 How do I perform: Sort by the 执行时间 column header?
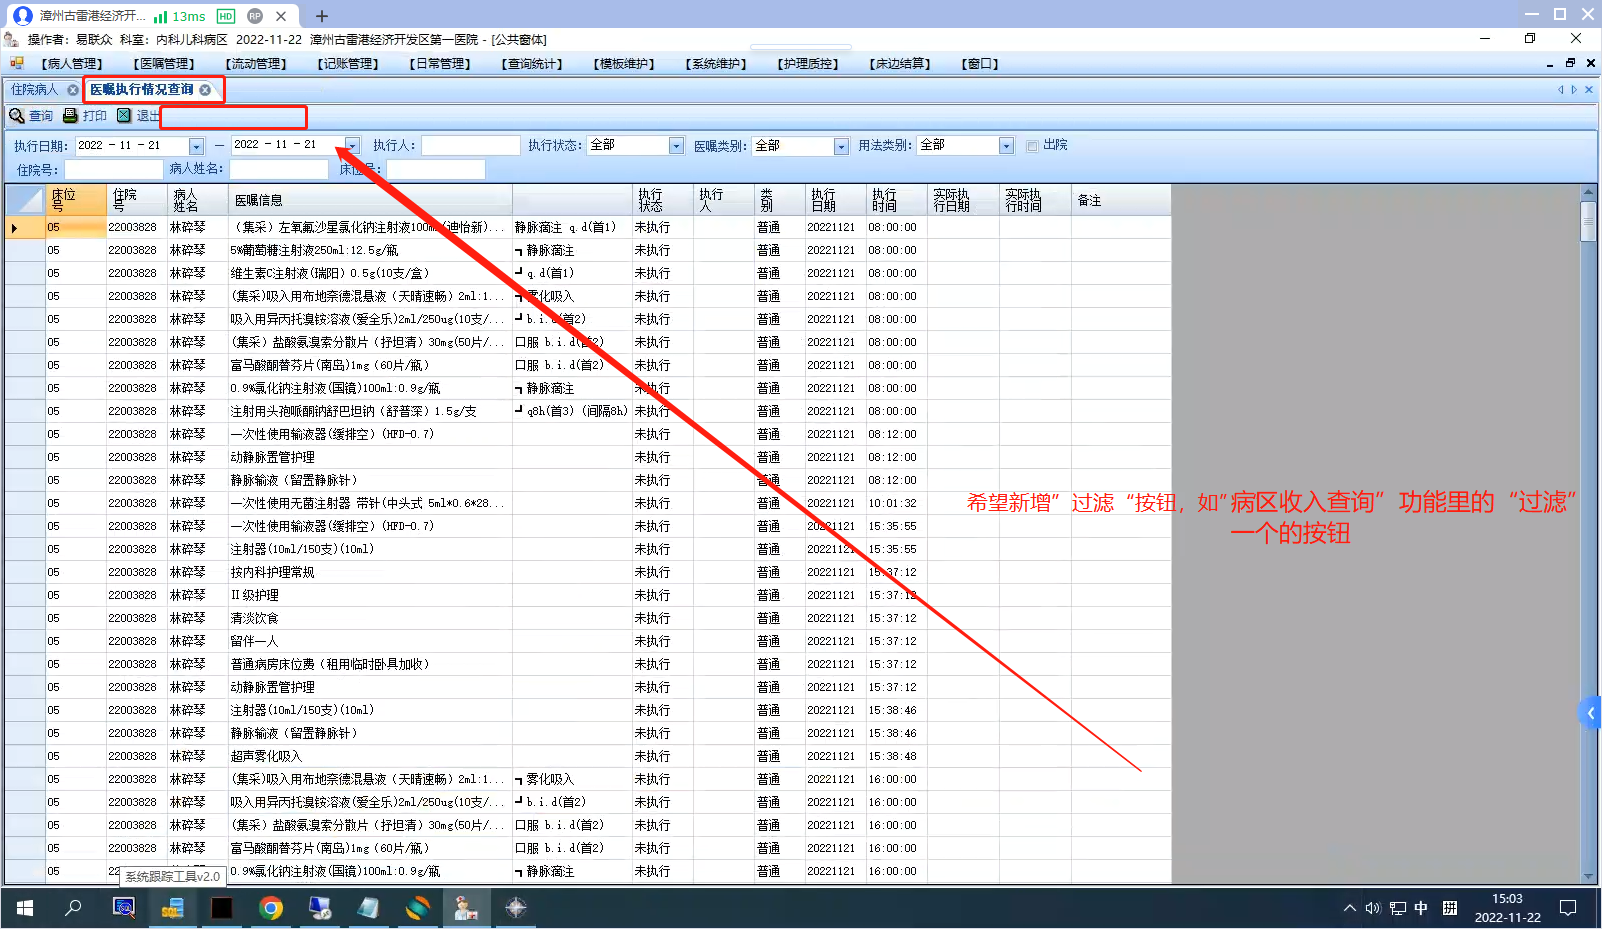pyautogui.click(x=897, y=200)
